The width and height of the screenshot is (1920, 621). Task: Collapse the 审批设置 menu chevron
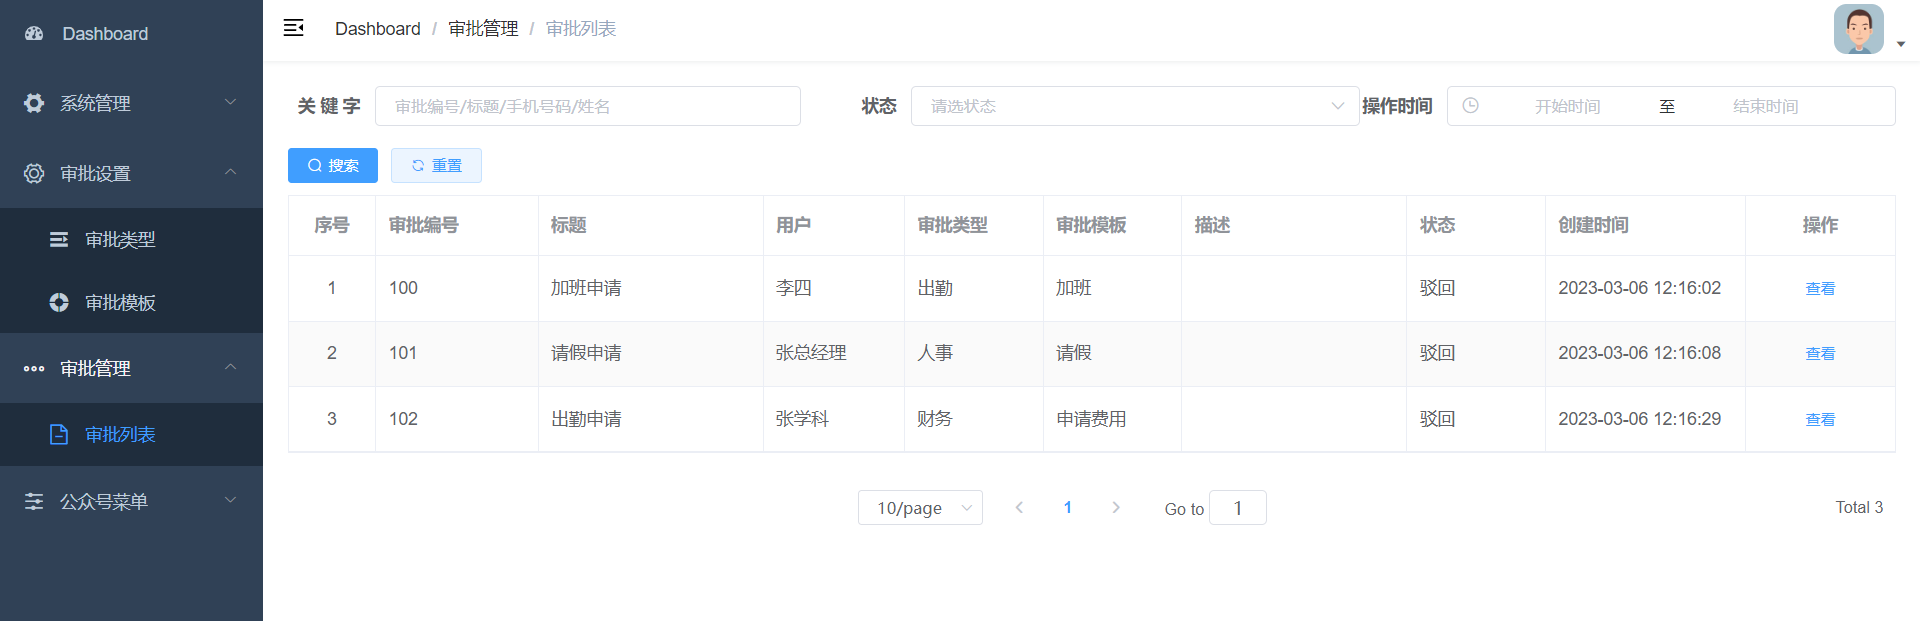point(231,172)
